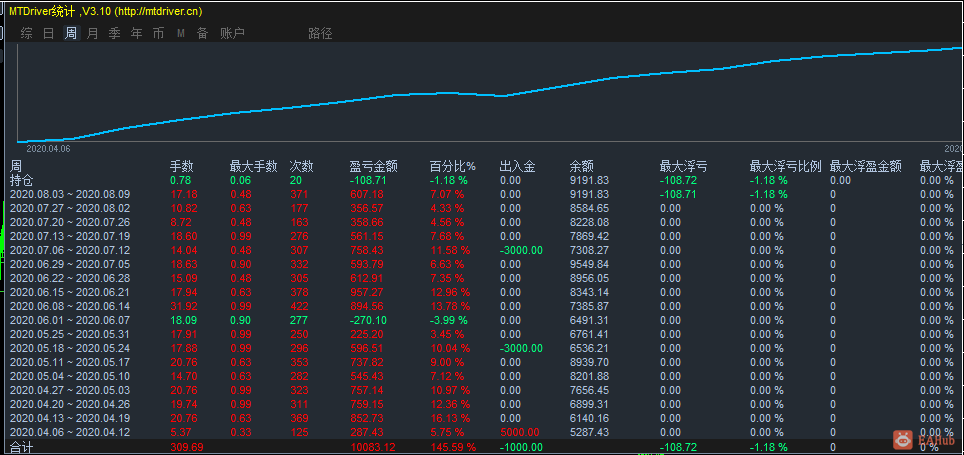Select the M tab

tap(181, 33)
